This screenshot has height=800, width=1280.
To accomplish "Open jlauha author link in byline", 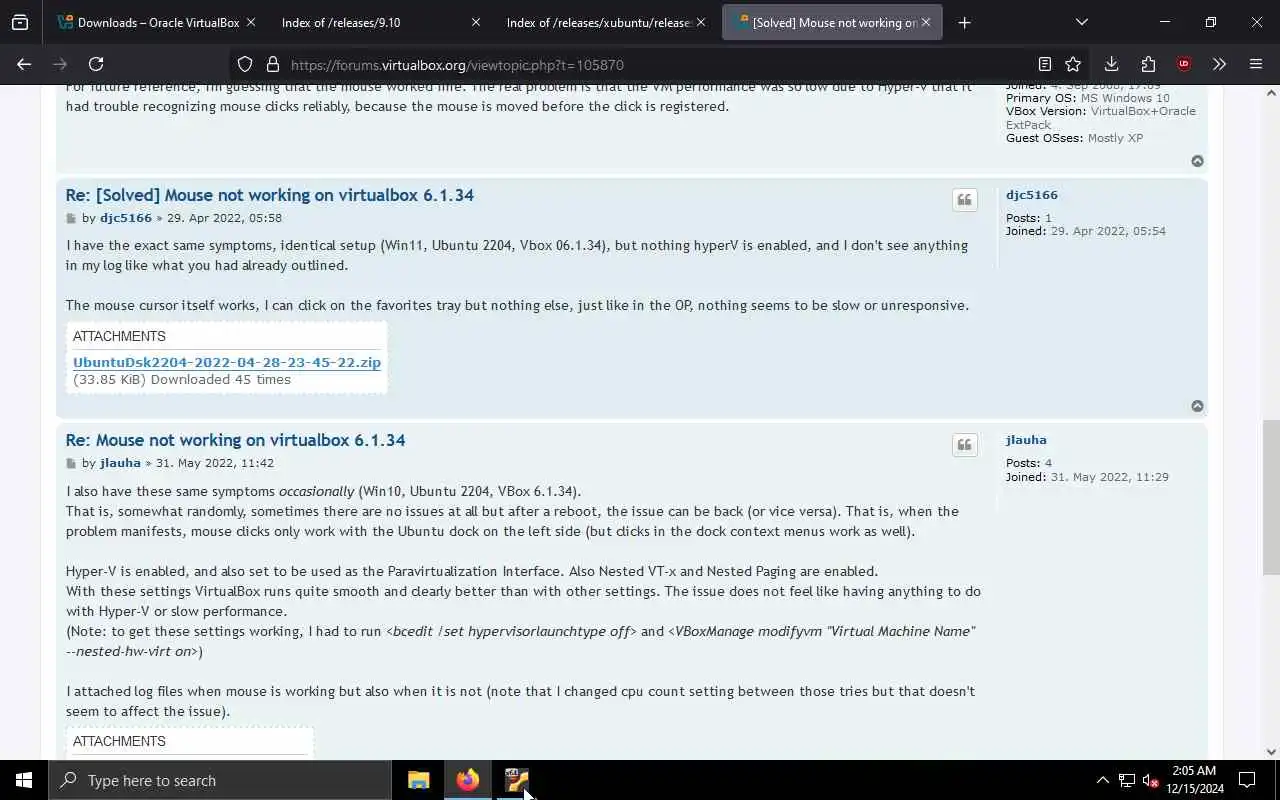I will (x=120, y=463).
